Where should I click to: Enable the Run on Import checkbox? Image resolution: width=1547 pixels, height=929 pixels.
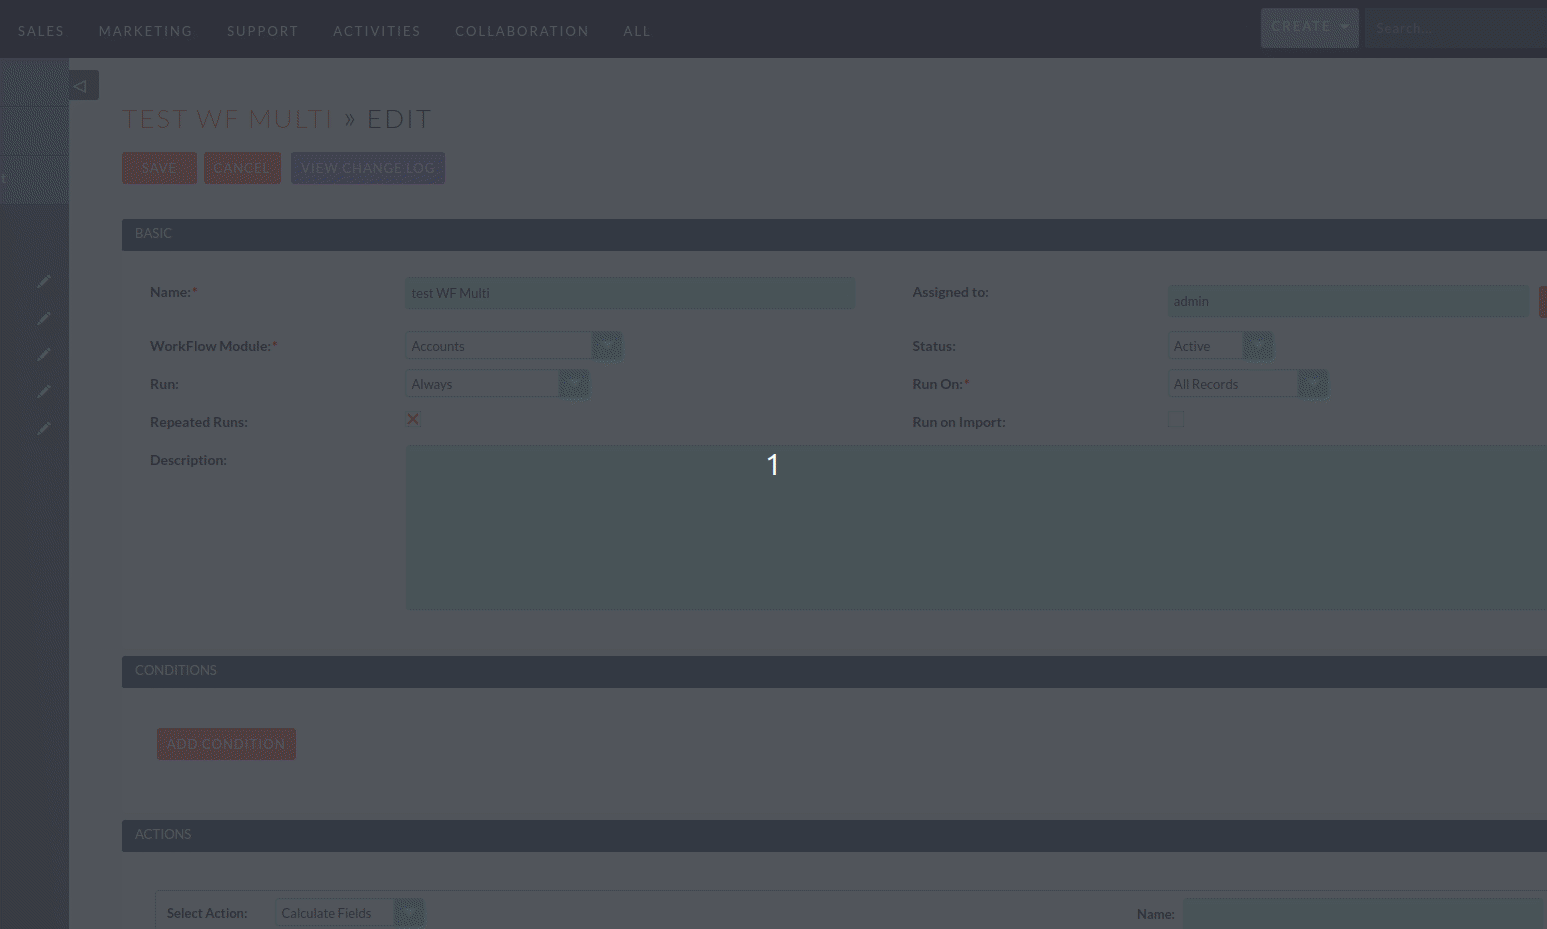click(x=1176, y=420)
